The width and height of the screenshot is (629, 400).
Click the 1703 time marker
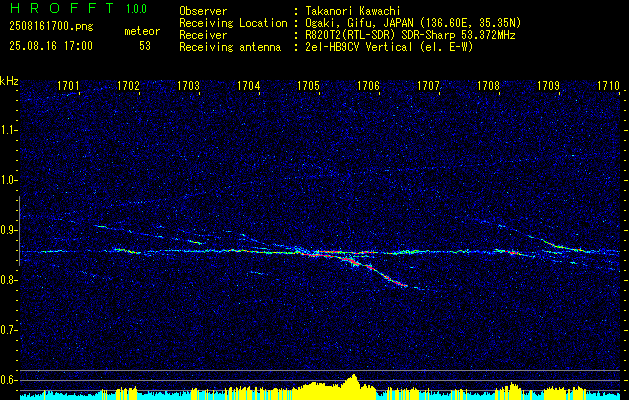pos(189,85)
